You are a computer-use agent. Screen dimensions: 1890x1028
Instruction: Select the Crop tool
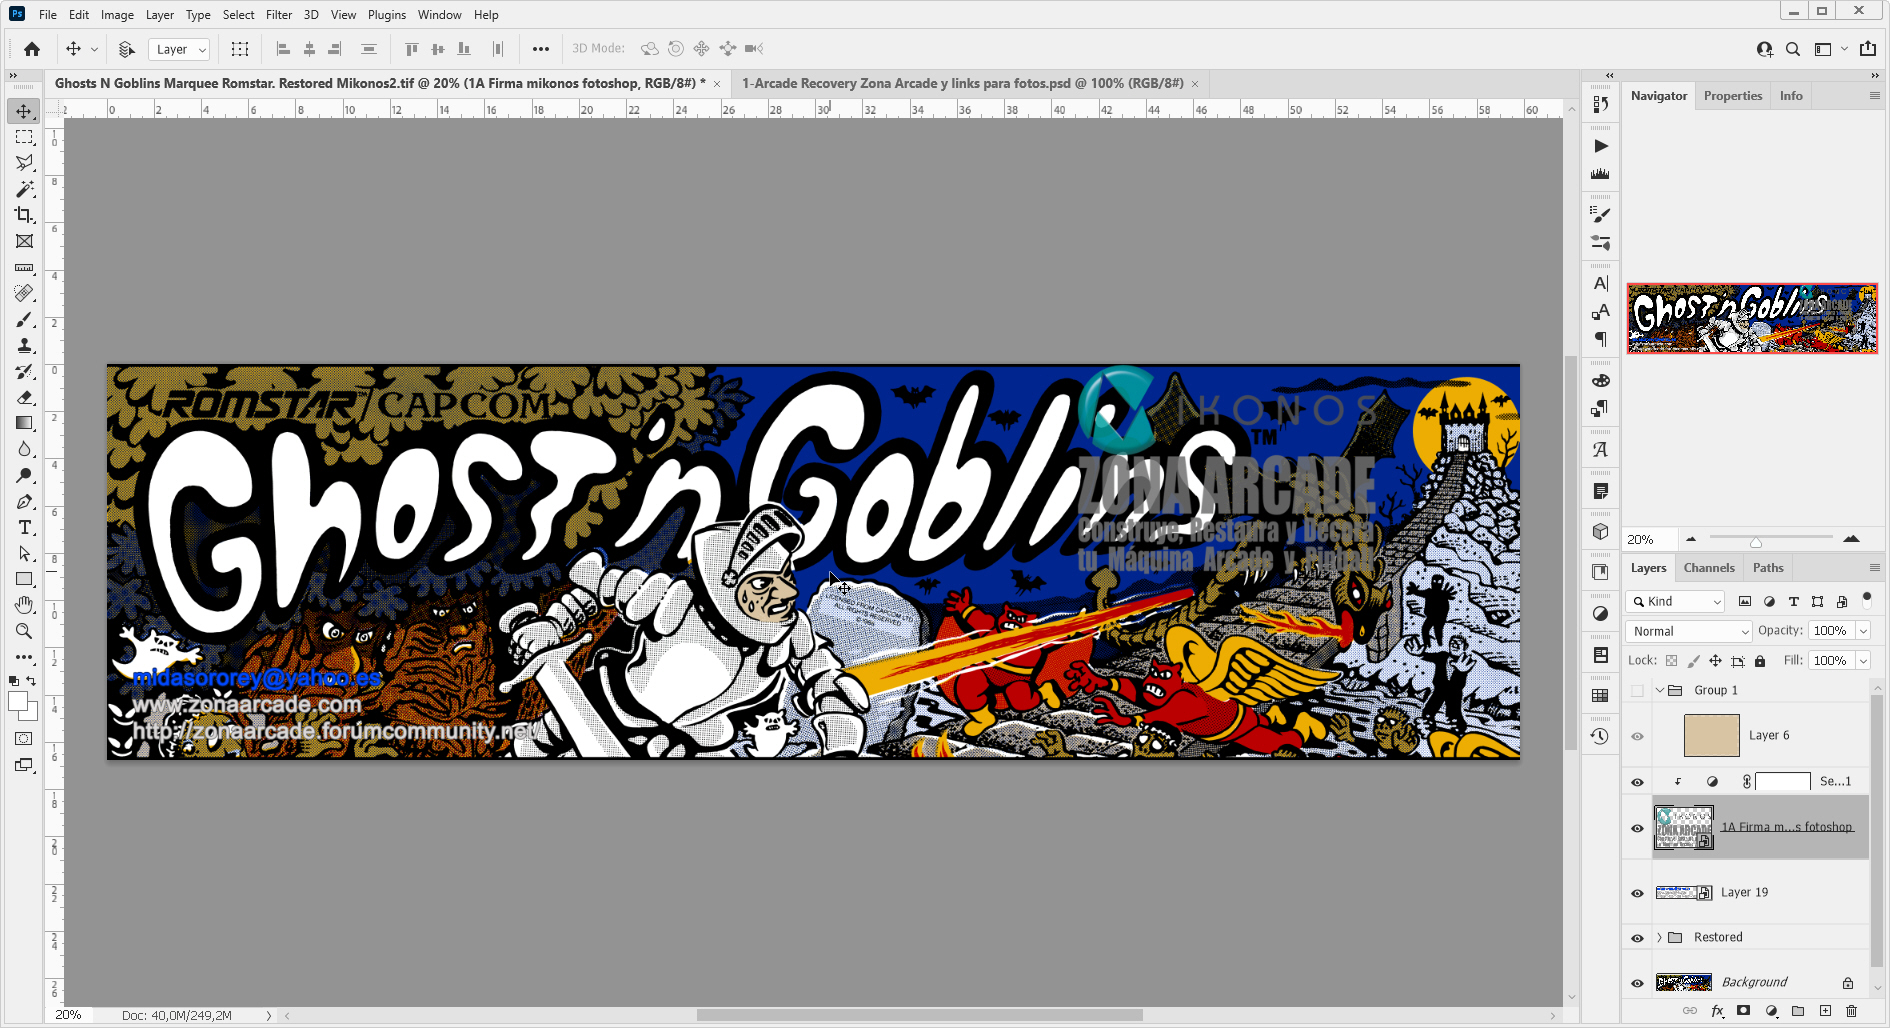(24, 215)
